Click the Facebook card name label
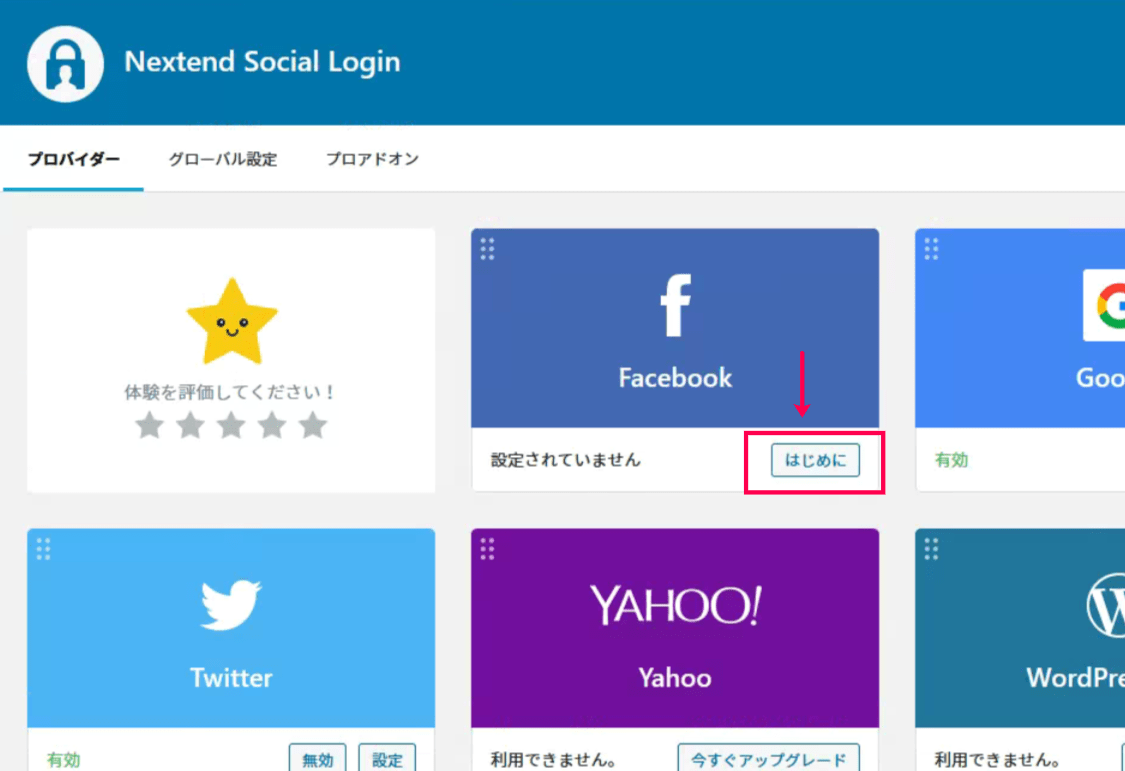 675,377
